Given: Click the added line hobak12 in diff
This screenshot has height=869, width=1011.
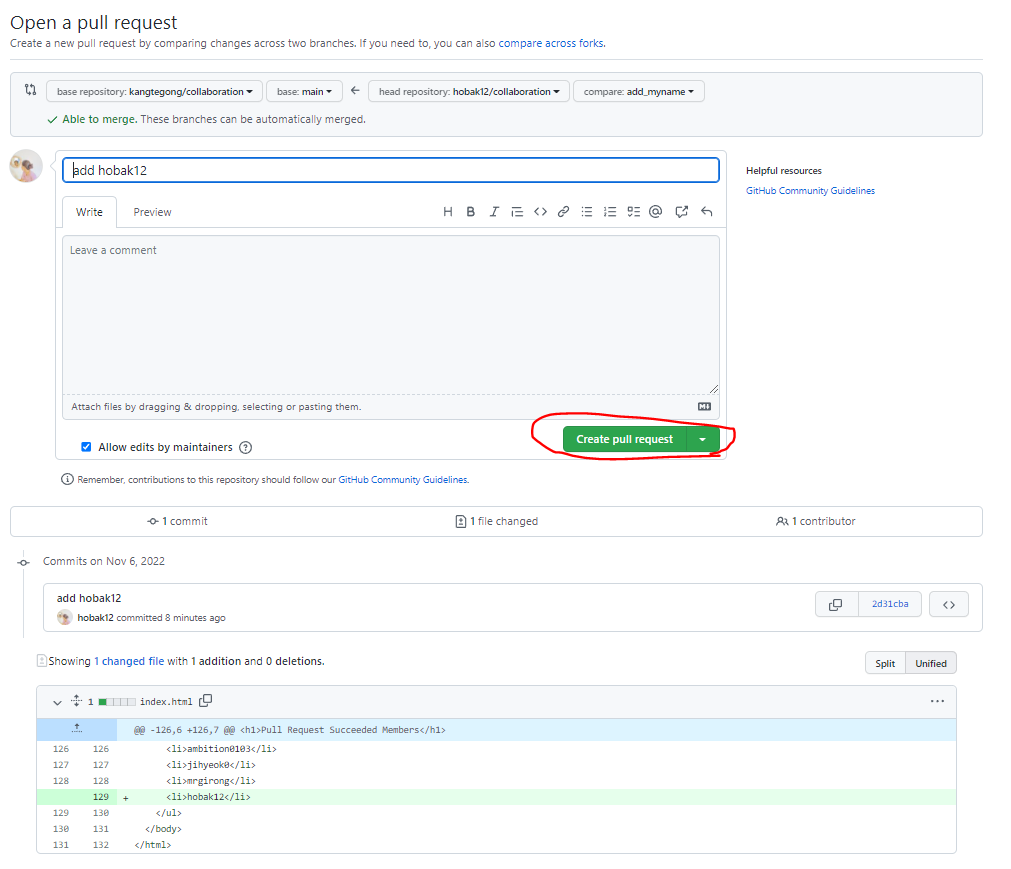Looking at the screenshot, I should click(x=496, y=797).
